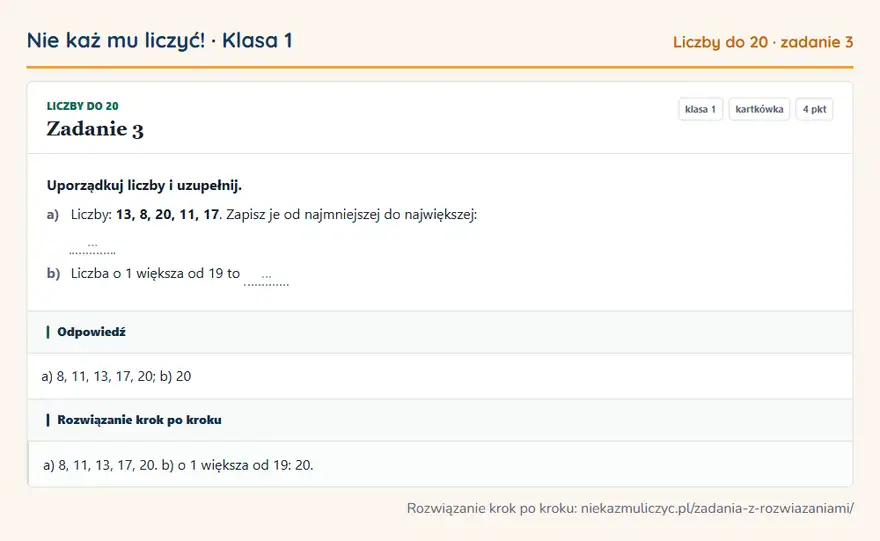Click the 'Odpowiedź' section header
The height and width of the screenshot is (541, 880).
pyautogui.click(x=440, y=332)
